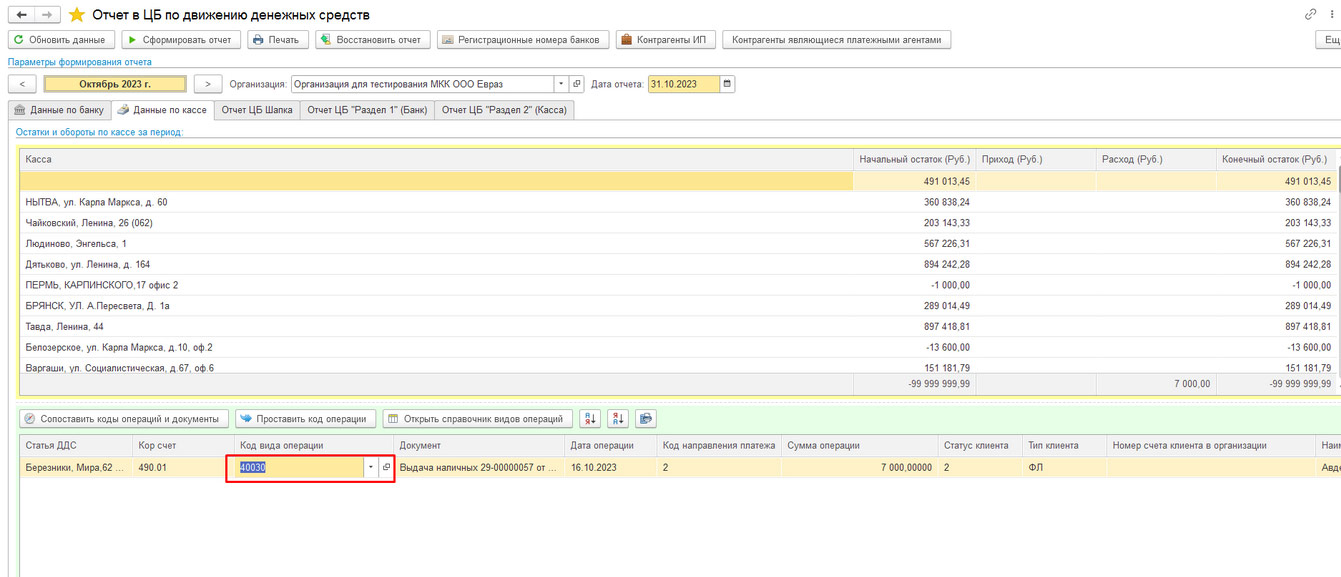Image resolution: width=1341 pixels, height=577 pixels.
Task: Click Сумма операции column header
Action: click(860, 445)
